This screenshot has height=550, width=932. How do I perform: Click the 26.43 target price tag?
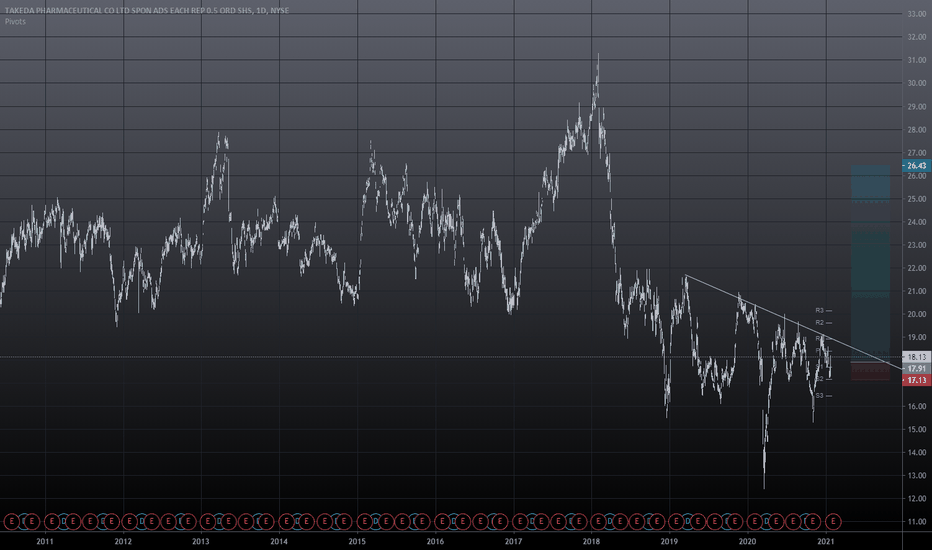[x=917, y=166]
